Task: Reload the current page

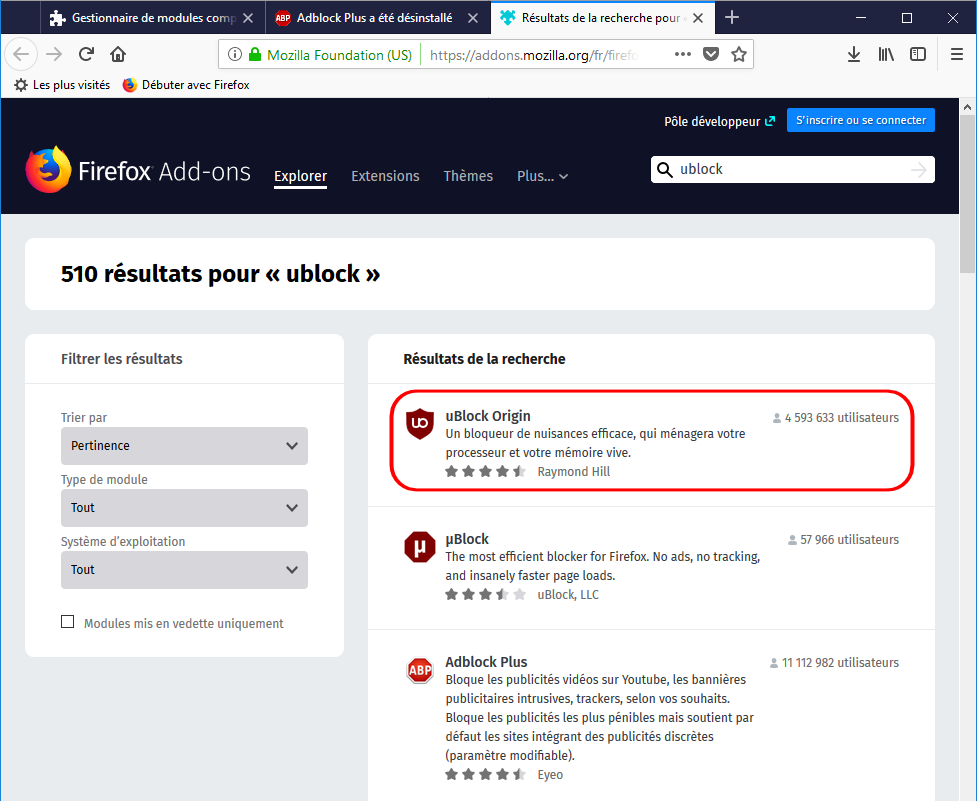Action: pos(86,54)
